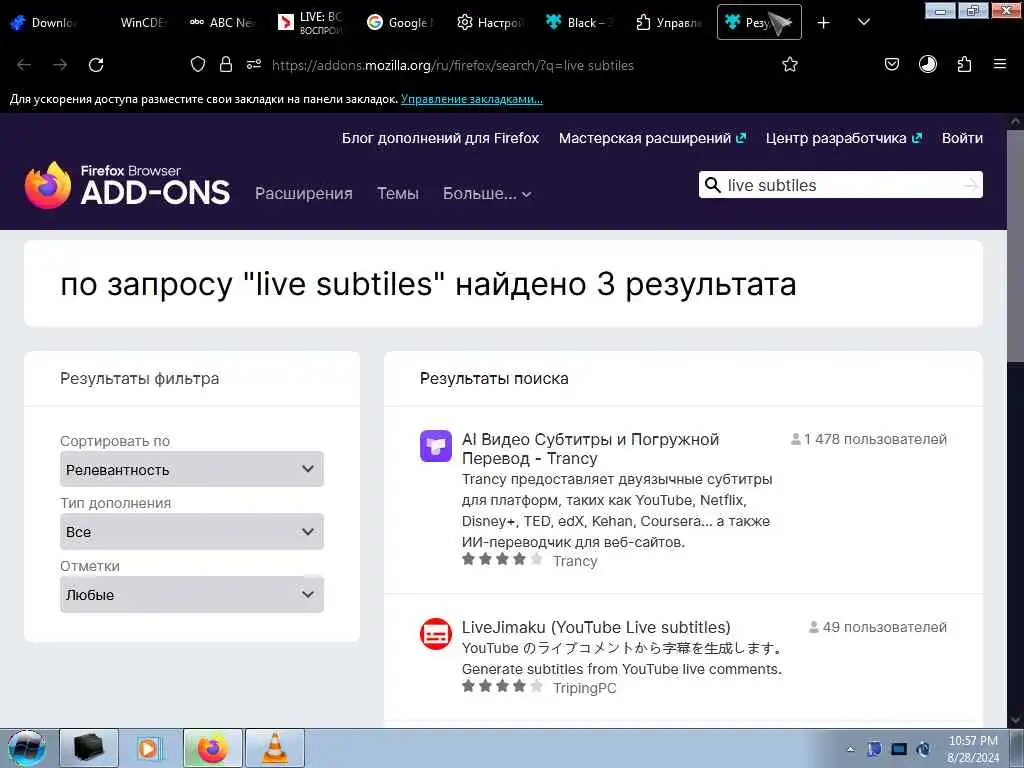Open the Управление закладками link
Viewport: 1024px width, 768px height.
pyautogui.click(x=472, y=99)
